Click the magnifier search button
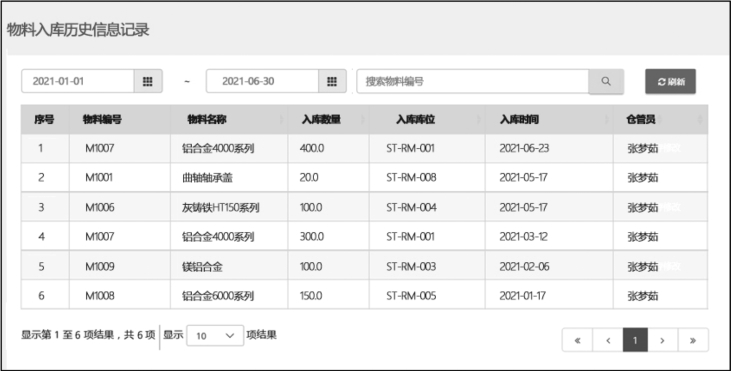 pyautogui.click(x=606, y=81)
